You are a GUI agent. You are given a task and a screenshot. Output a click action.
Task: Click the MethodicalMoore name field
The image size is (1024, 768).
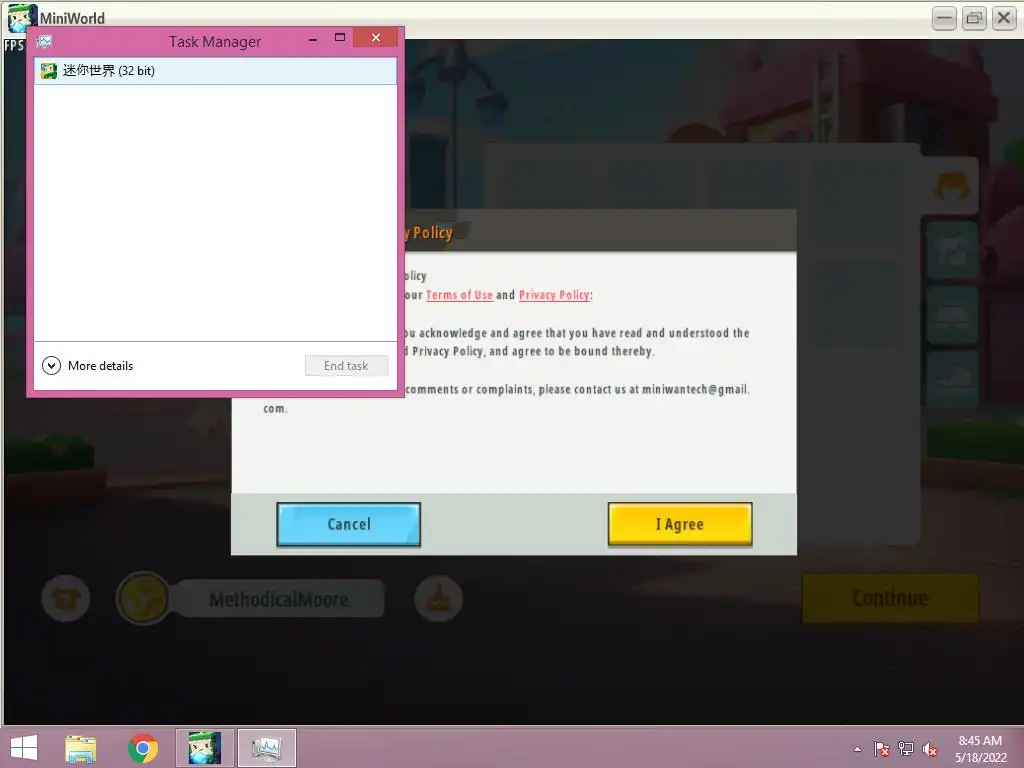tap(279, 599)
